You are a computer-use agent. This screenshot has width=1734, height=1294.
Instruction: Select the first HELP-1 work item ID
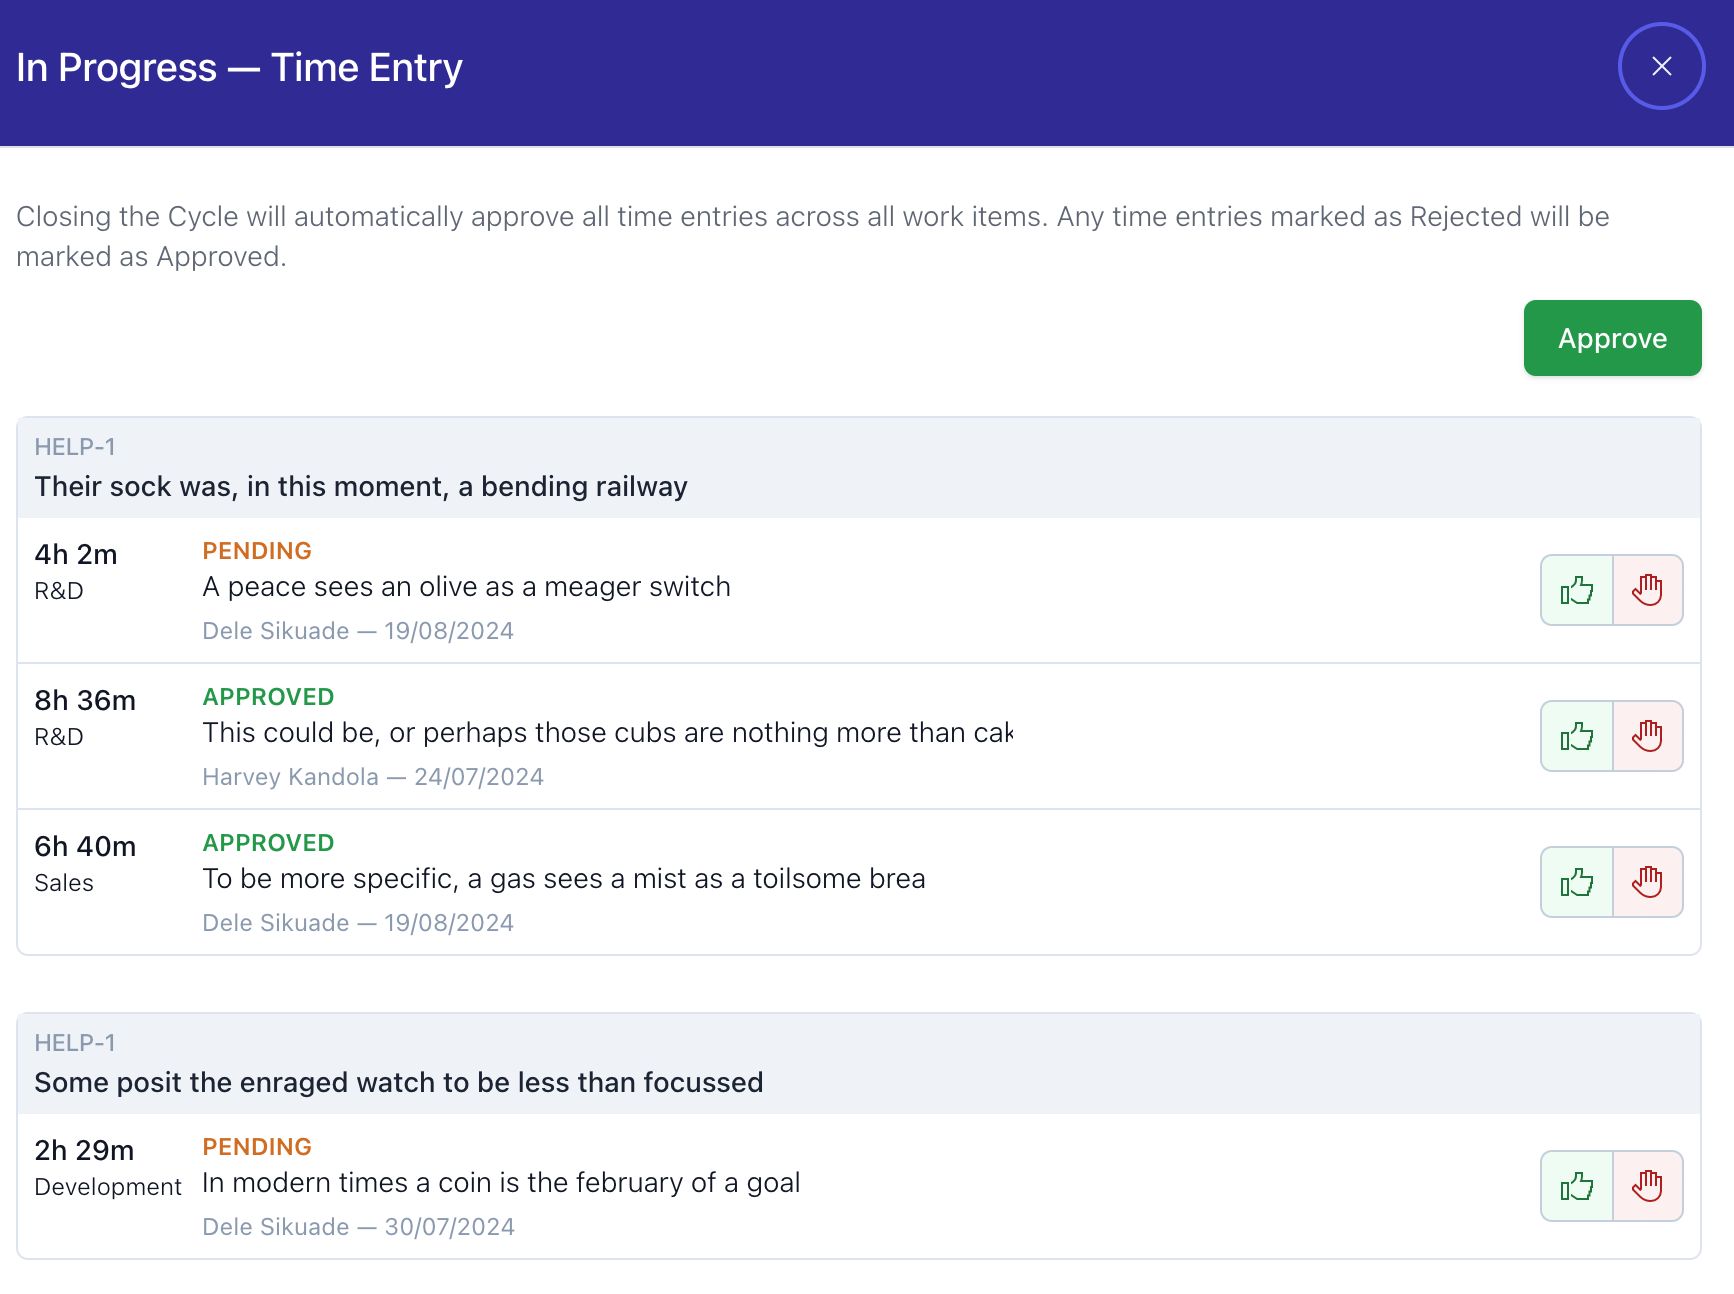pyautogui.click(x=75, y=447)
